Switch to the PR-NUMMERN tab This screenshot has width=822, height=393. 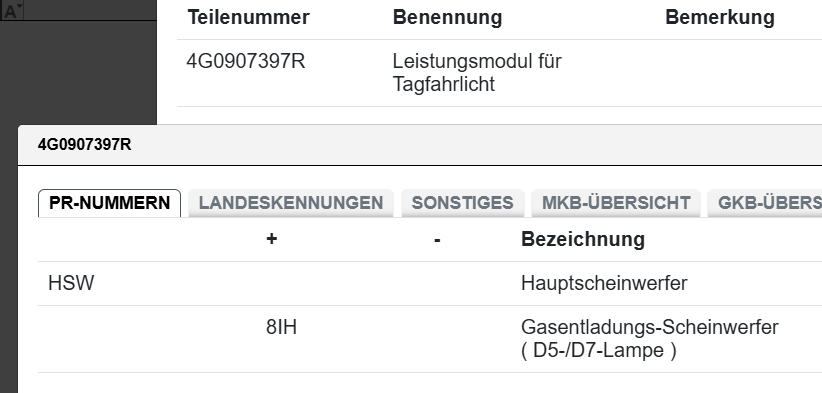point(110,203)
